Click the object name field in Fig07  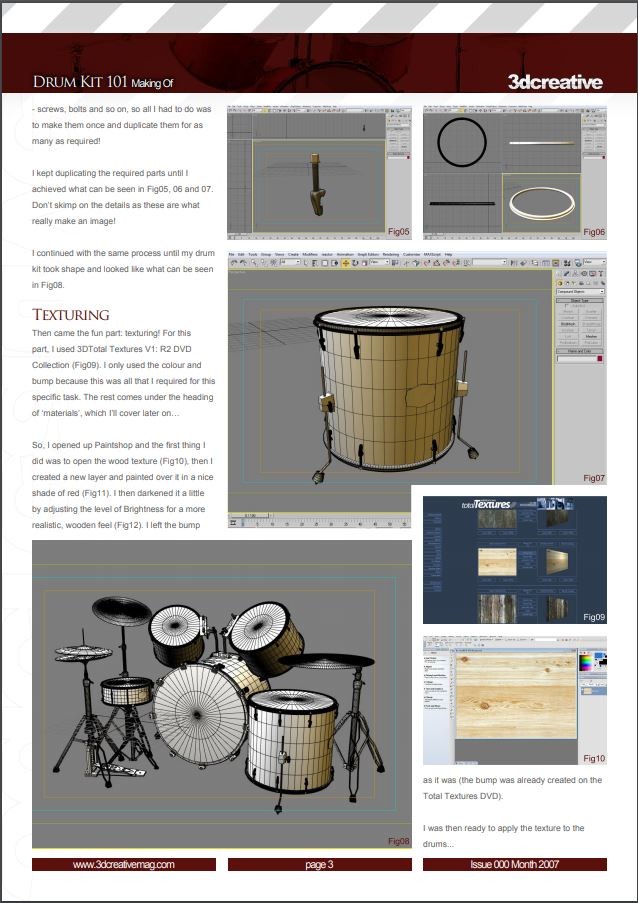pos(576,359)
